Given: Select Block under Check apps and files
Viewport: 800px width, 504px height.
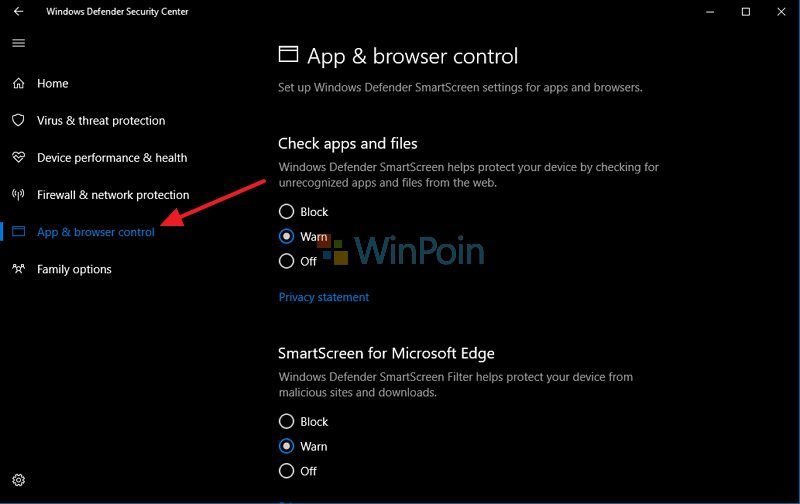Looking at the screenshot, I should tap(287, 212).
